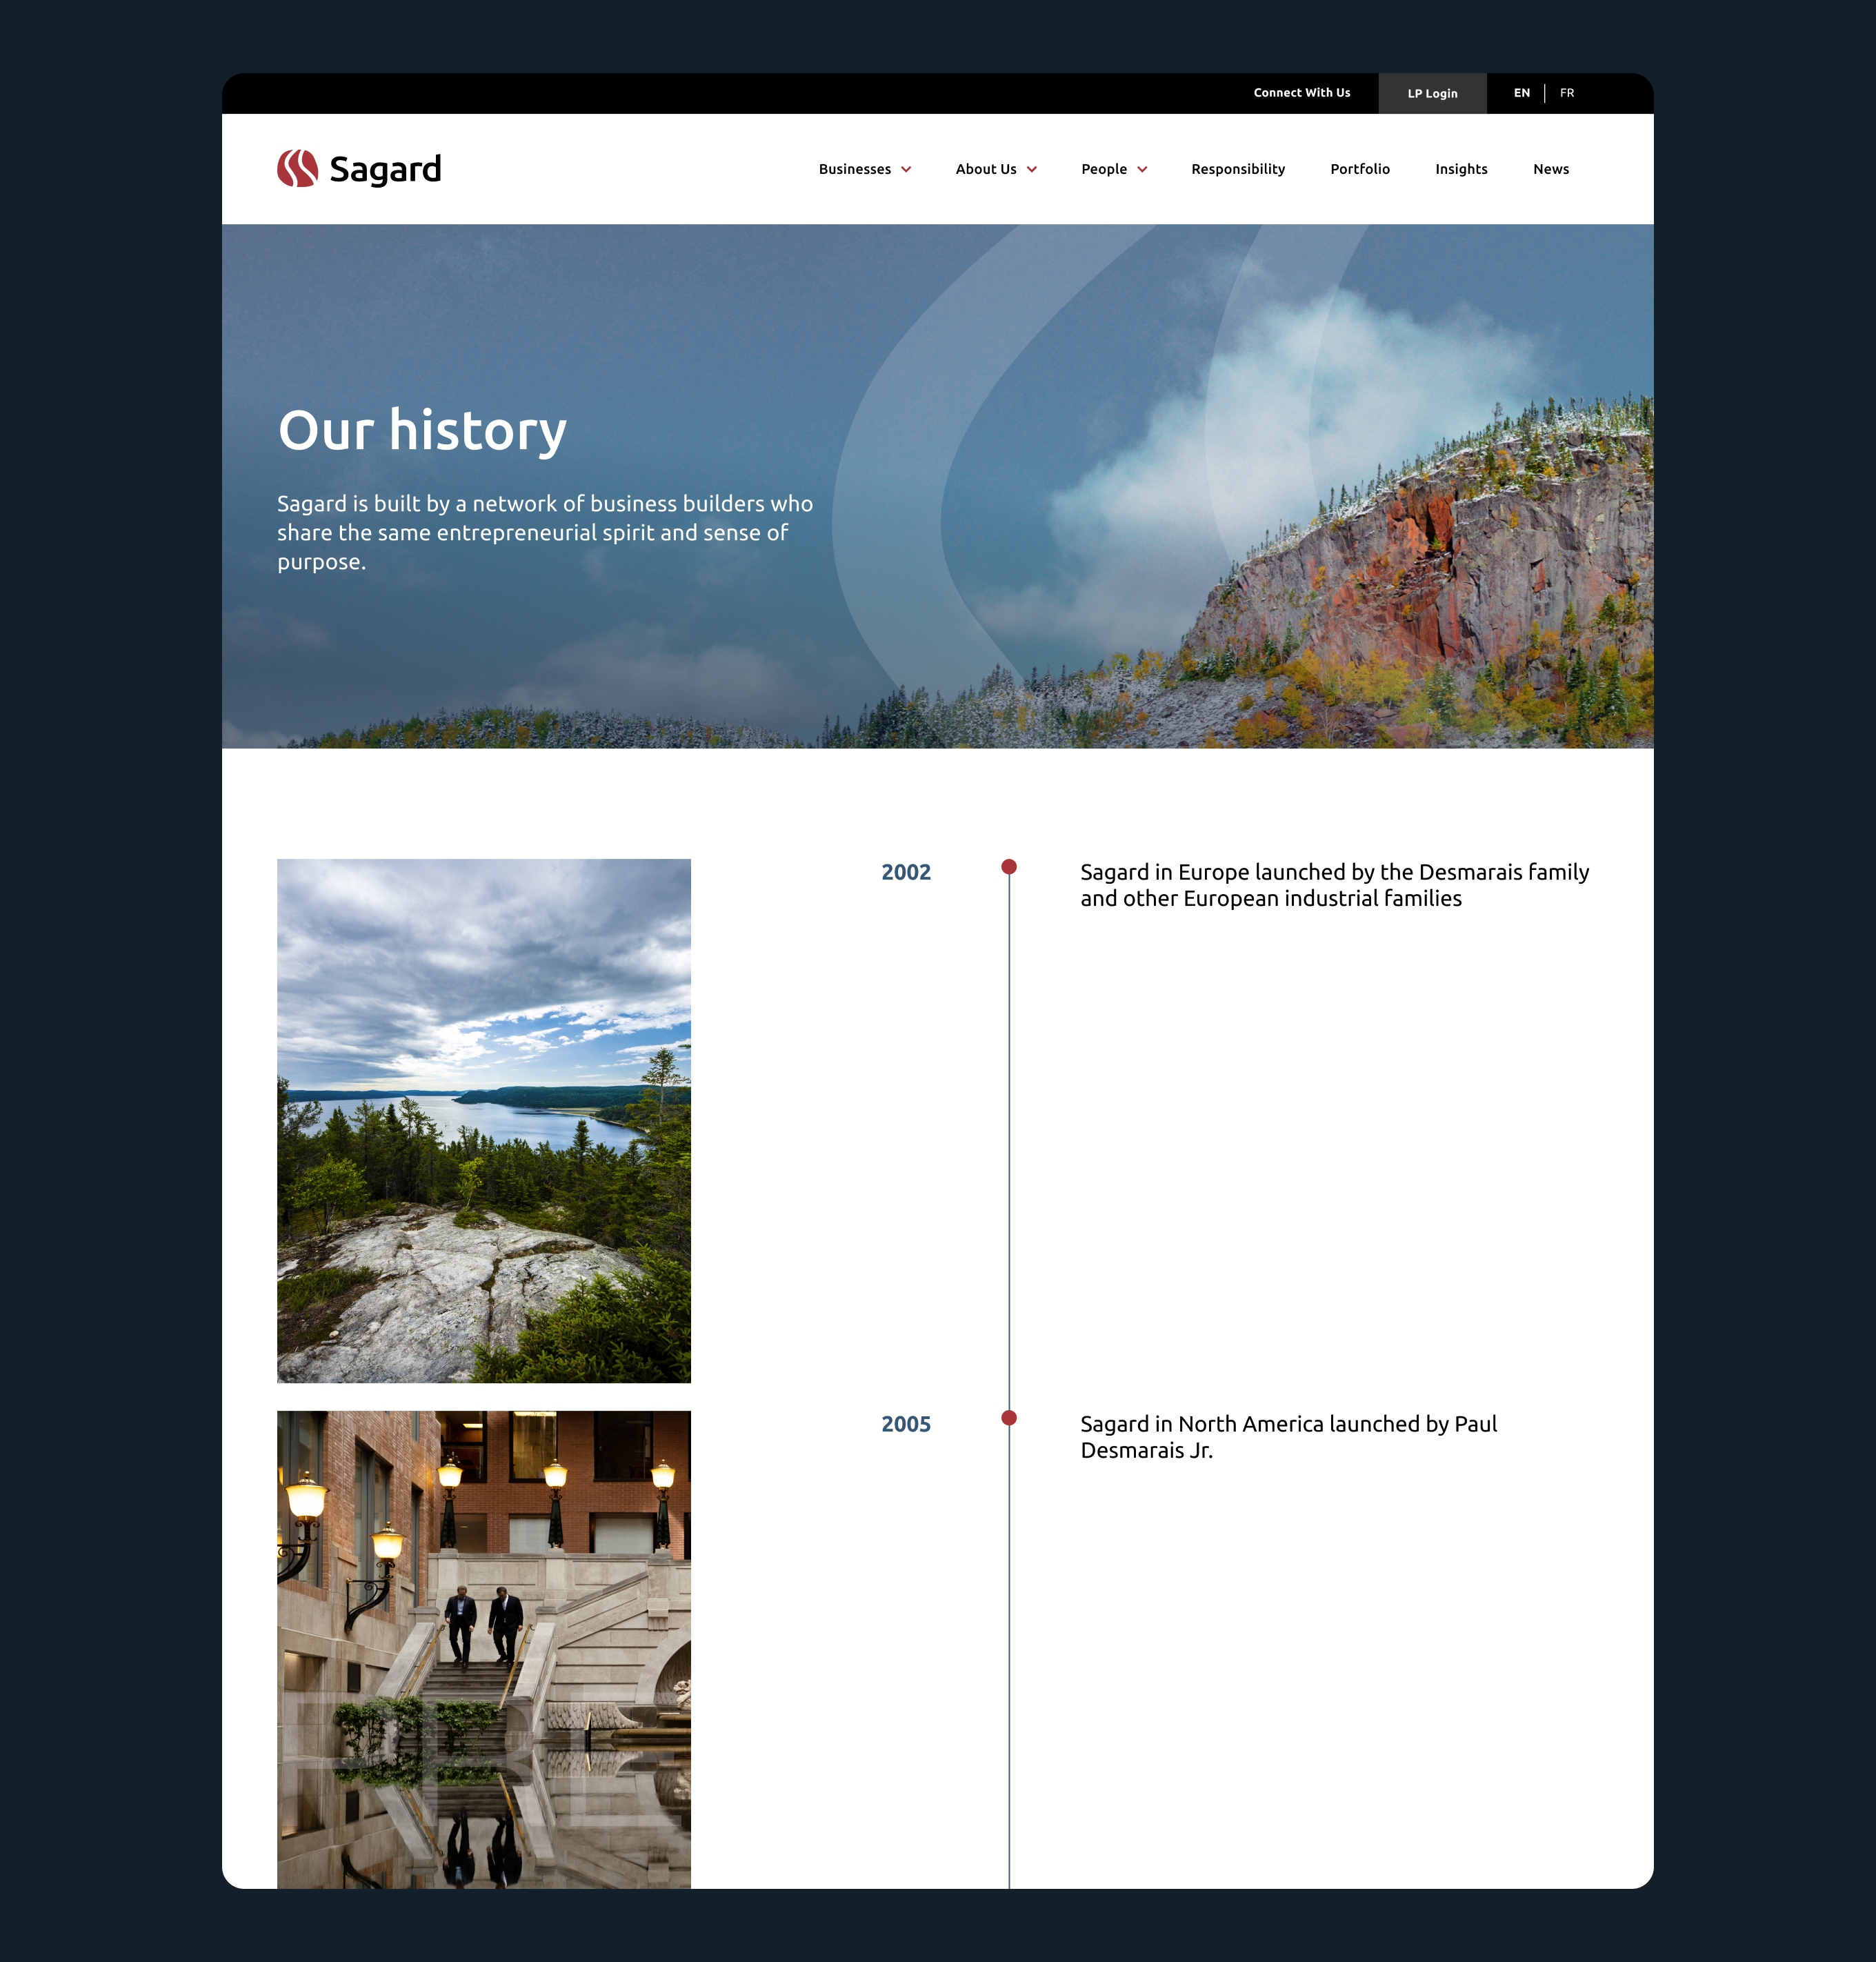This screenshot has height=1962, width=1876.
Task: Expand the Businesses dropdown chevron
Action: 906,170
